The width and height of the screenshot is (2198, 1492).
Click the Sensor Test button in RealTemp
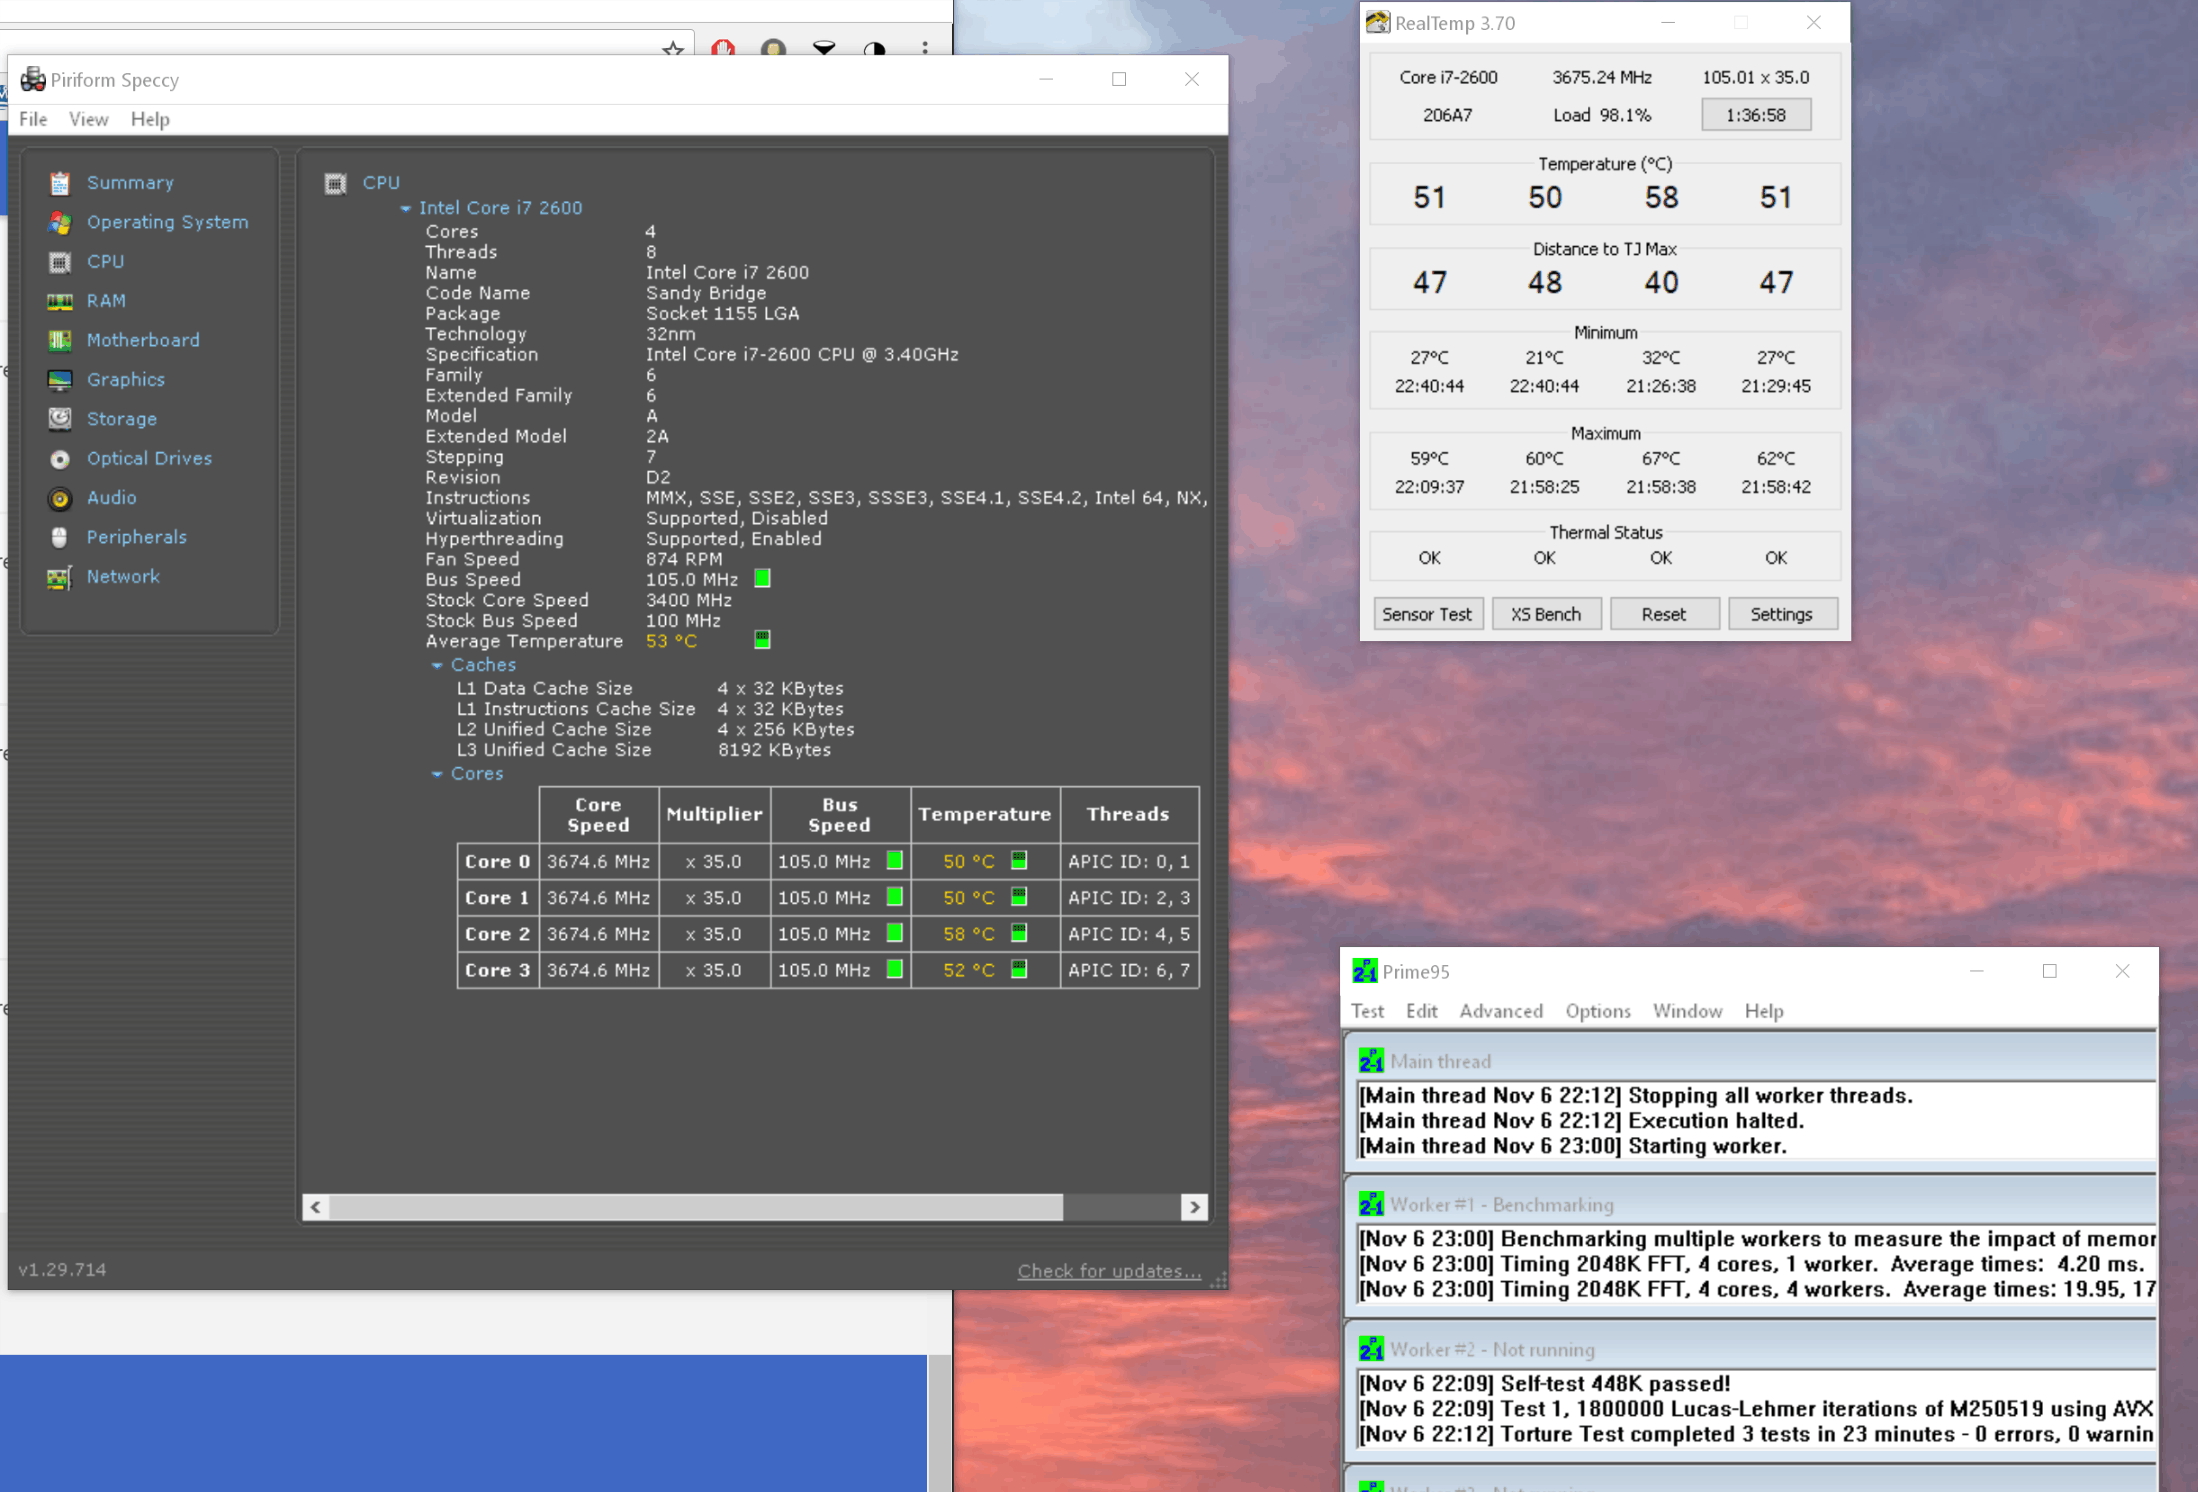tap(1426, 614)
